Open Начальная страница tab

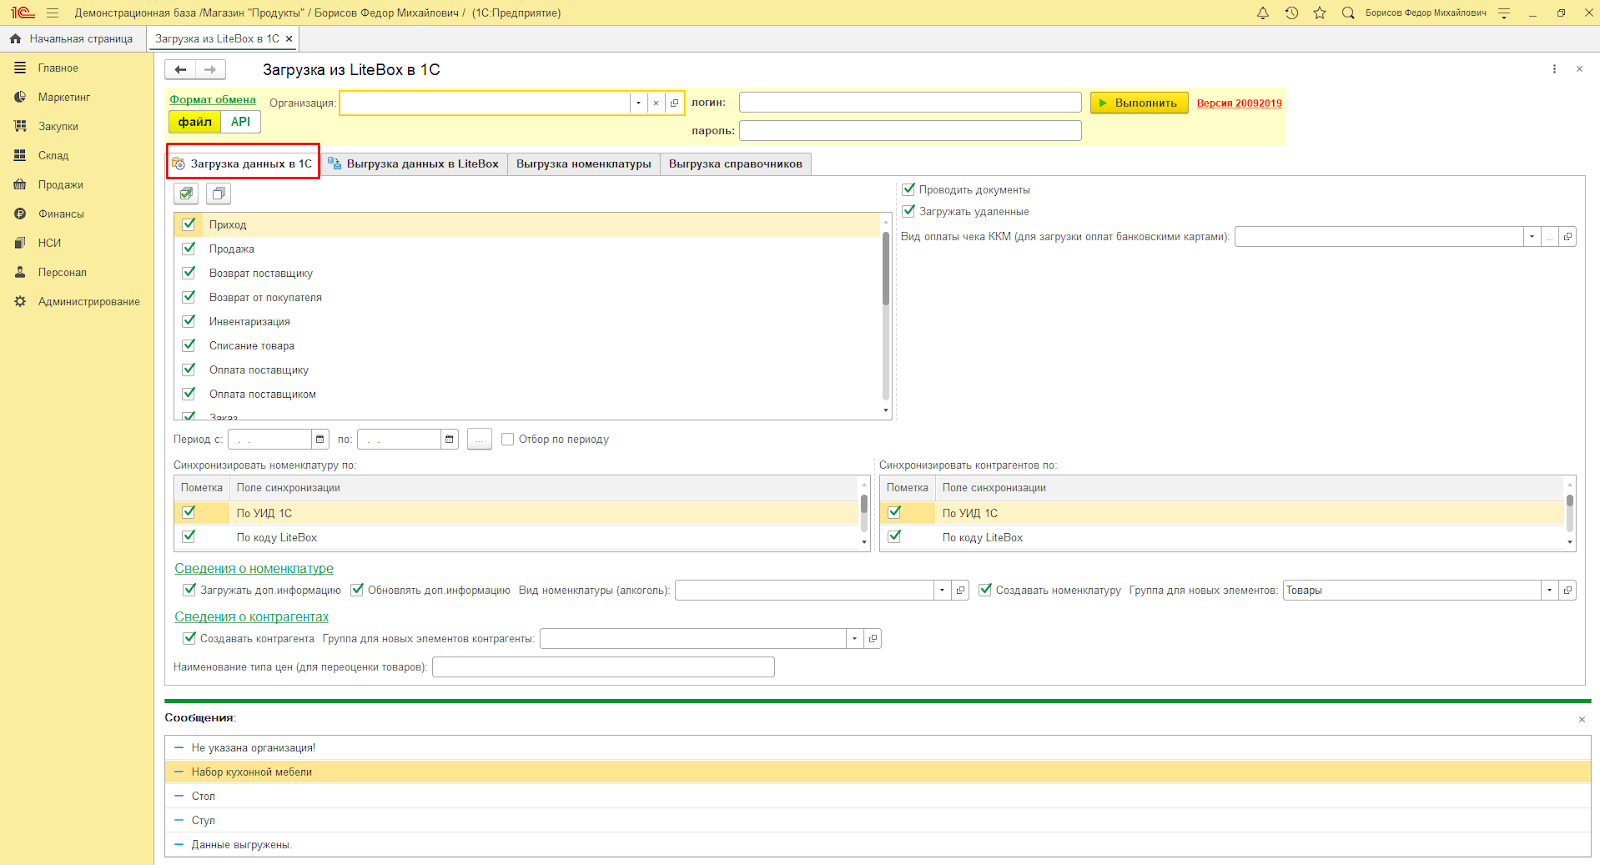[73, 39]
